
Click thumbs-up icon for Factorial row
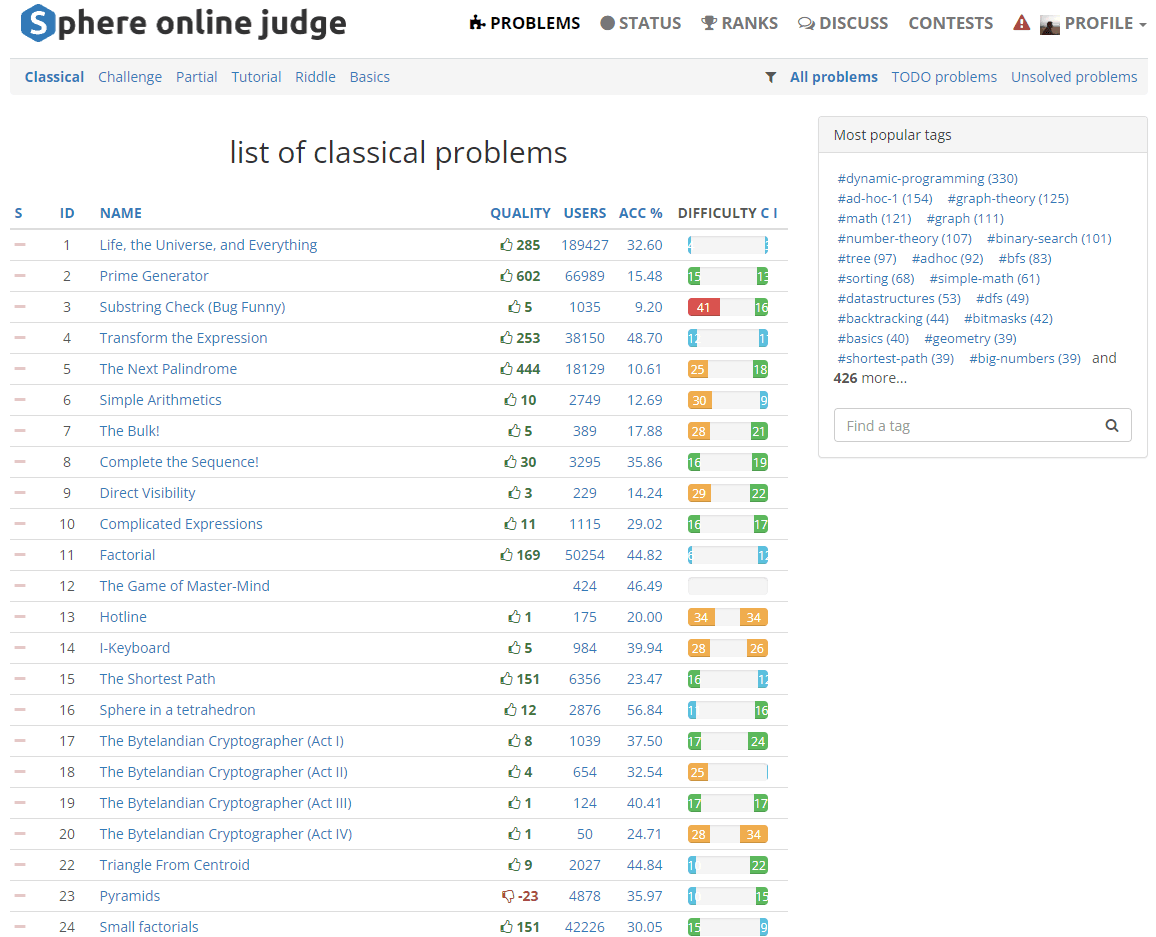(506, 554)
